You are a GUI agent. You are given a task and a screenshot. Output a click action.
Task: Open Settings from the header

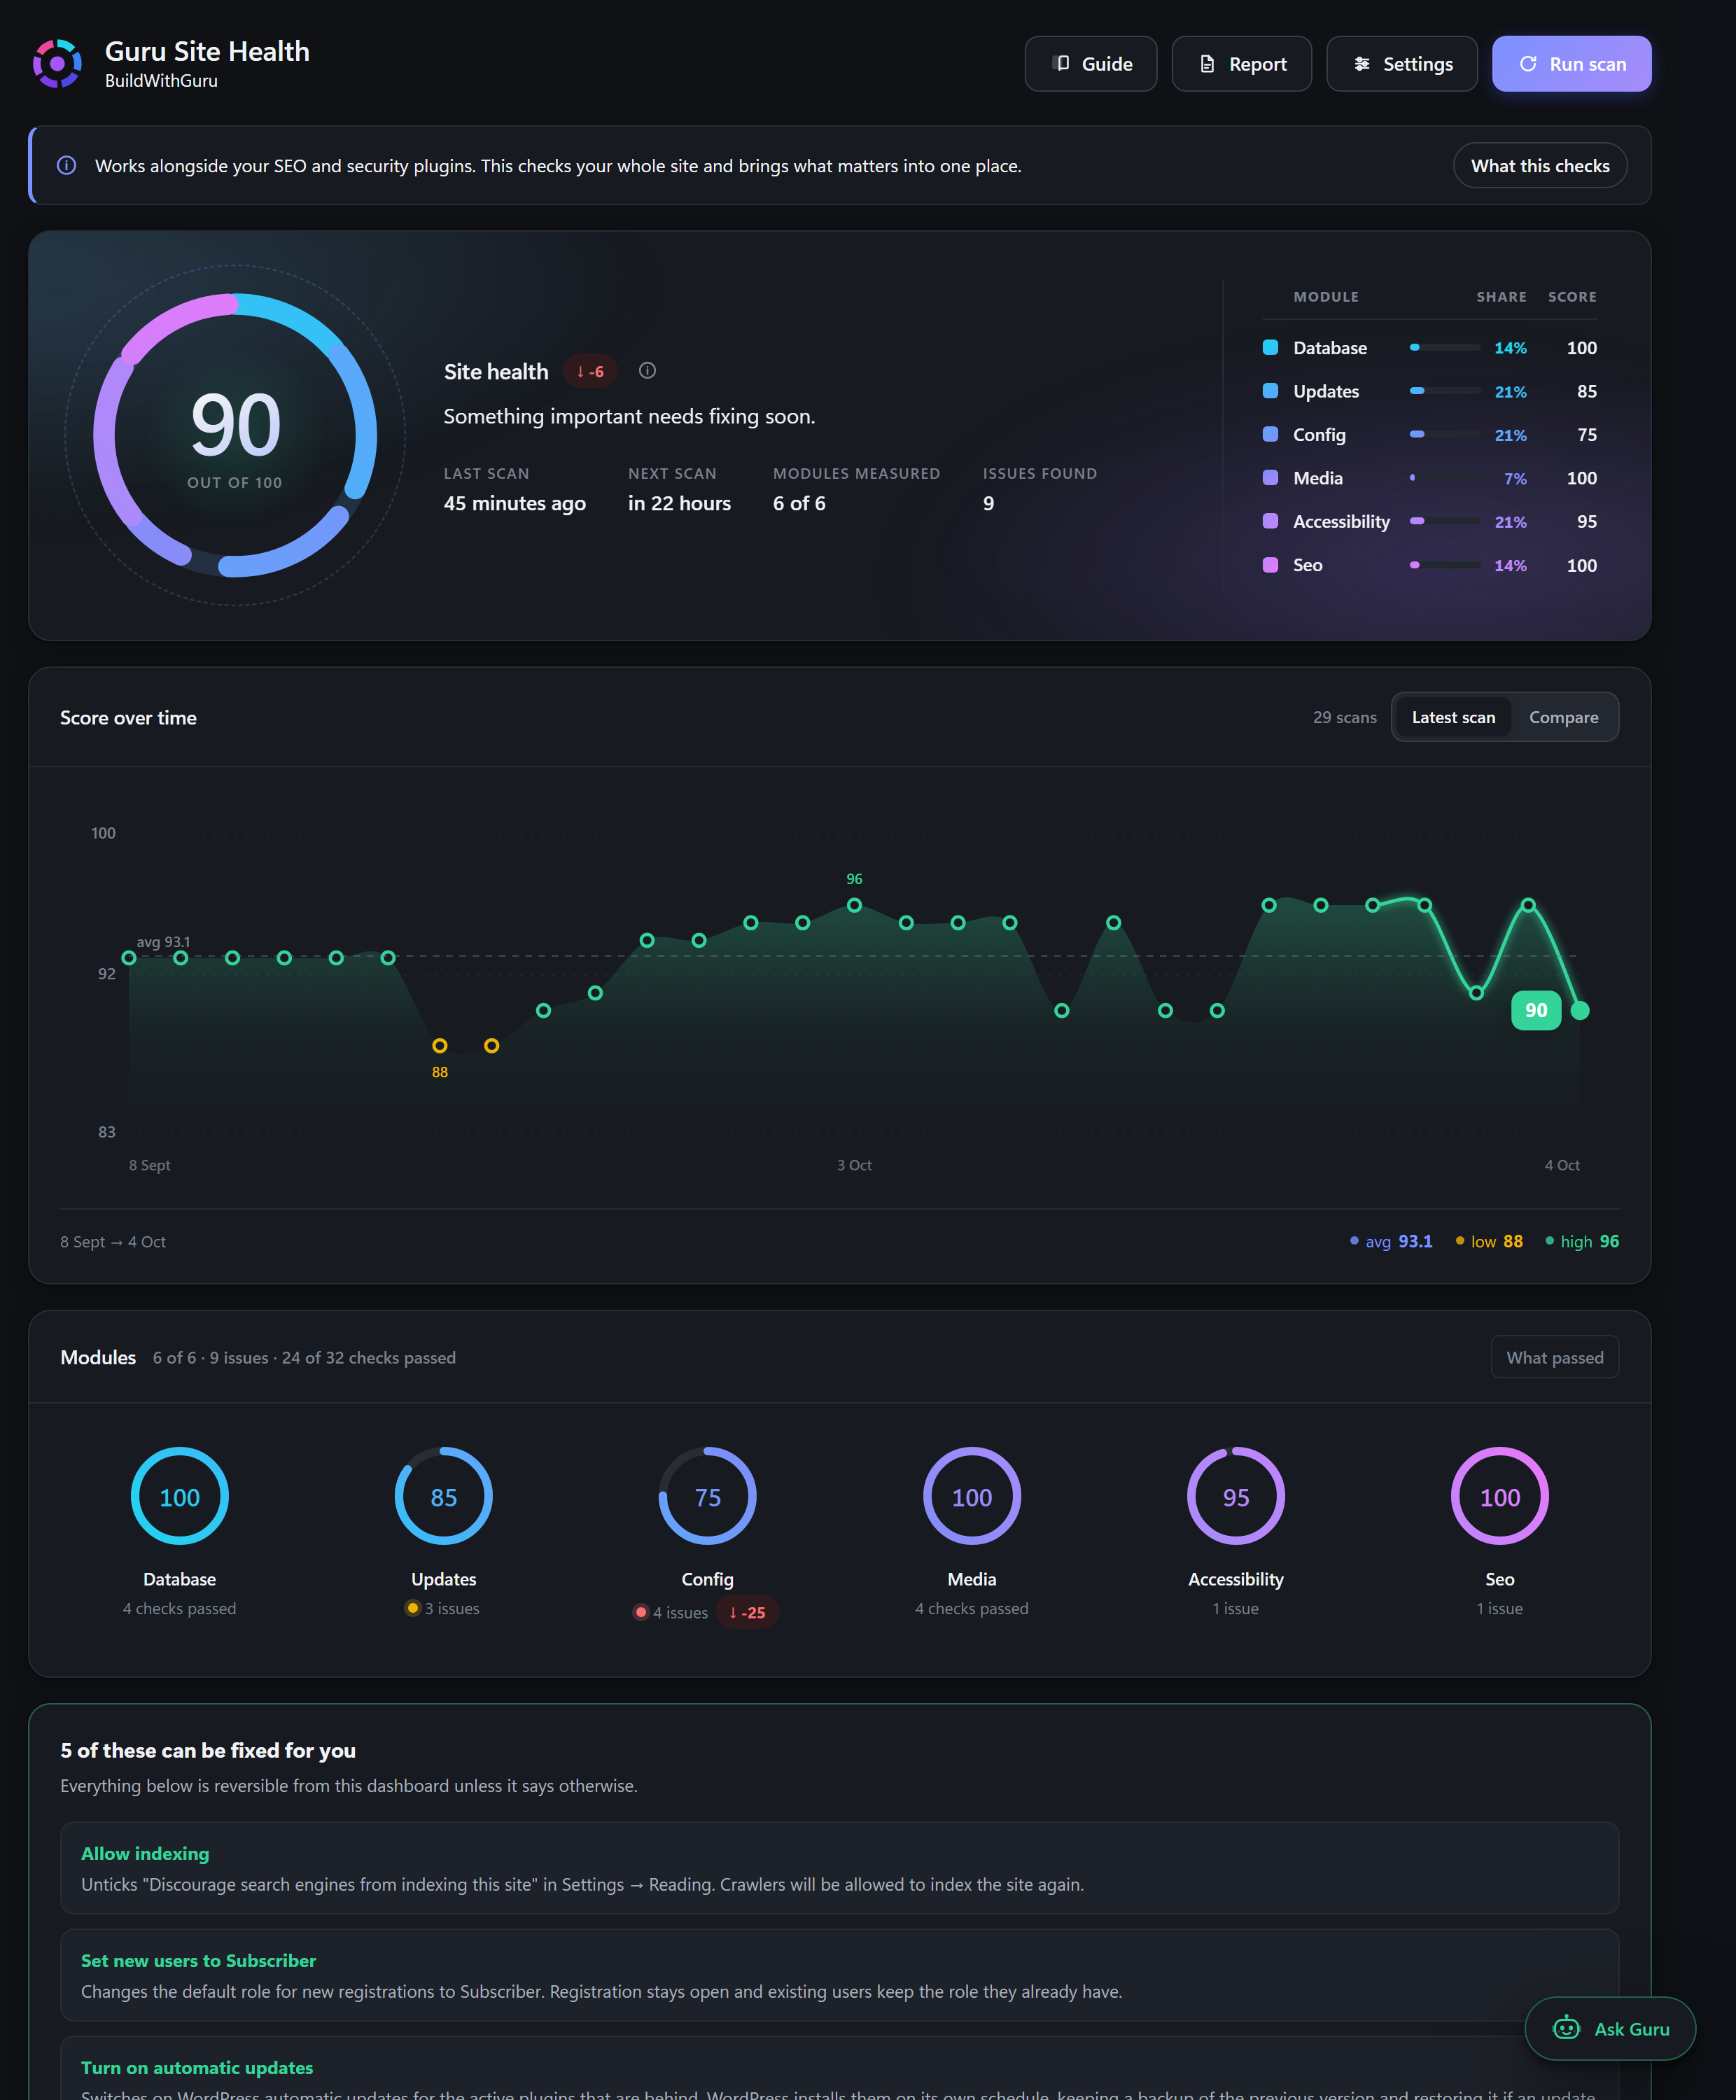1402,64
